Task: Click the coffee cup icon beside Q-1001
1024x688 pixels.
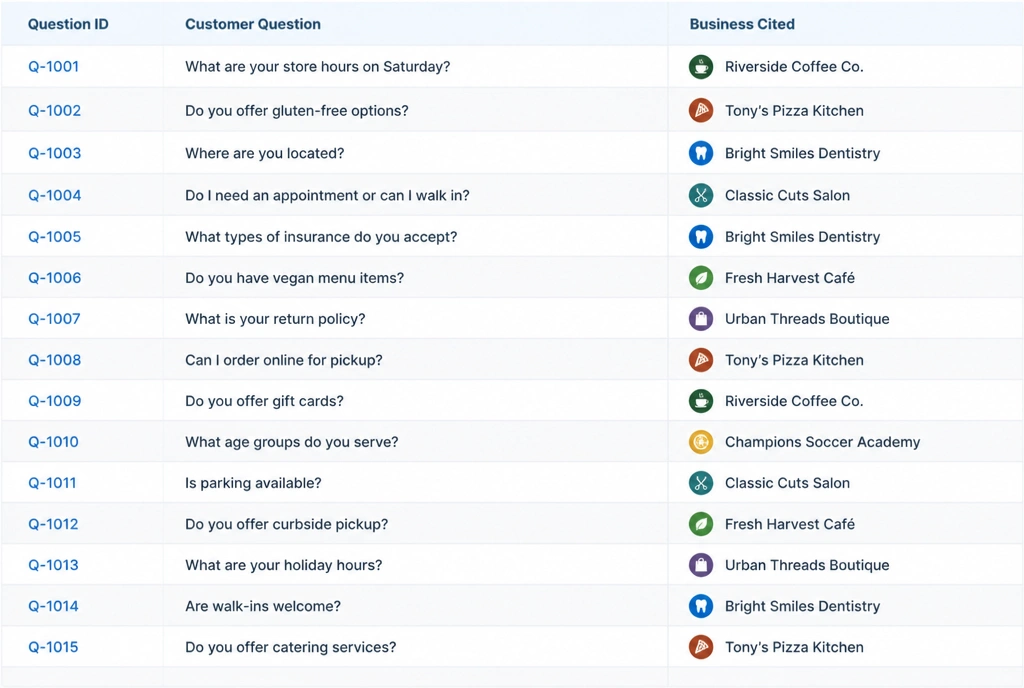Action: (x=701, y=67)
